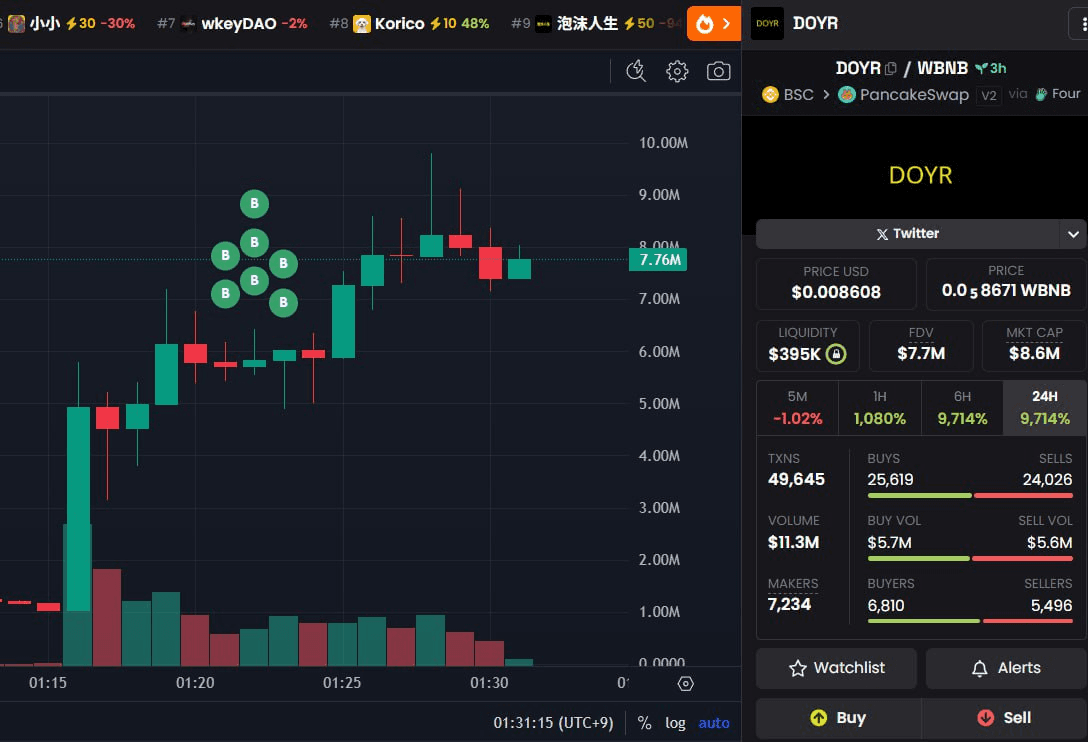Toggle log scale on chart

(676, 723)
